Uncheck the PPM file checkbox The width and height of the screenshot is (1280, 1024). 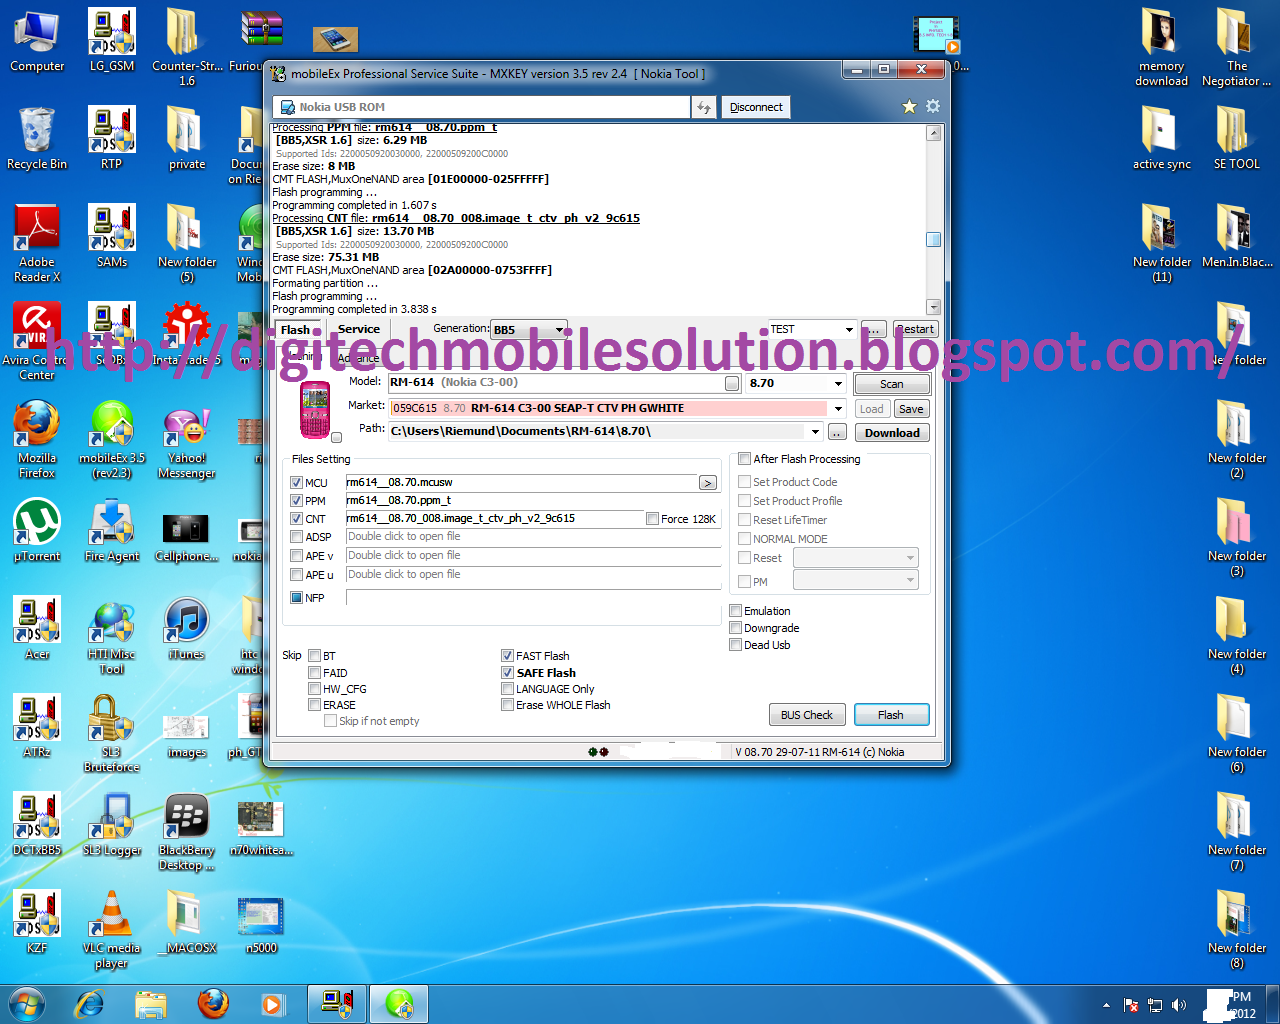296,501
